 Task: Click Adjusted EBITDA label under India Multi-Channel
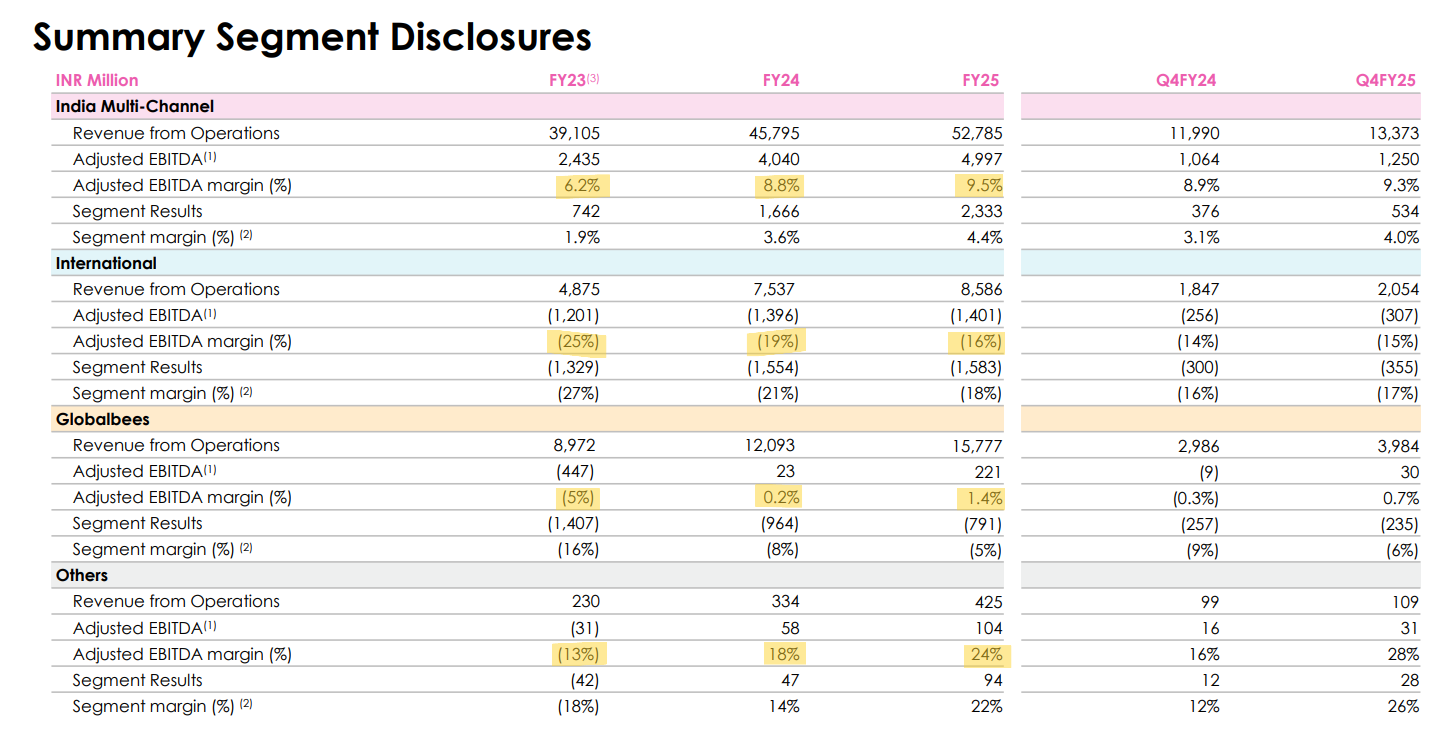[144, 159]
